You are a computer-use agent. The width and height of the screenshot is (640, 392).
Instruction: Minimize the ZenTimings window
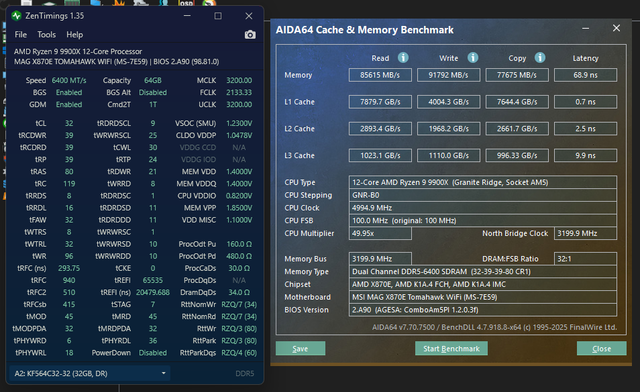click(187, 16)
